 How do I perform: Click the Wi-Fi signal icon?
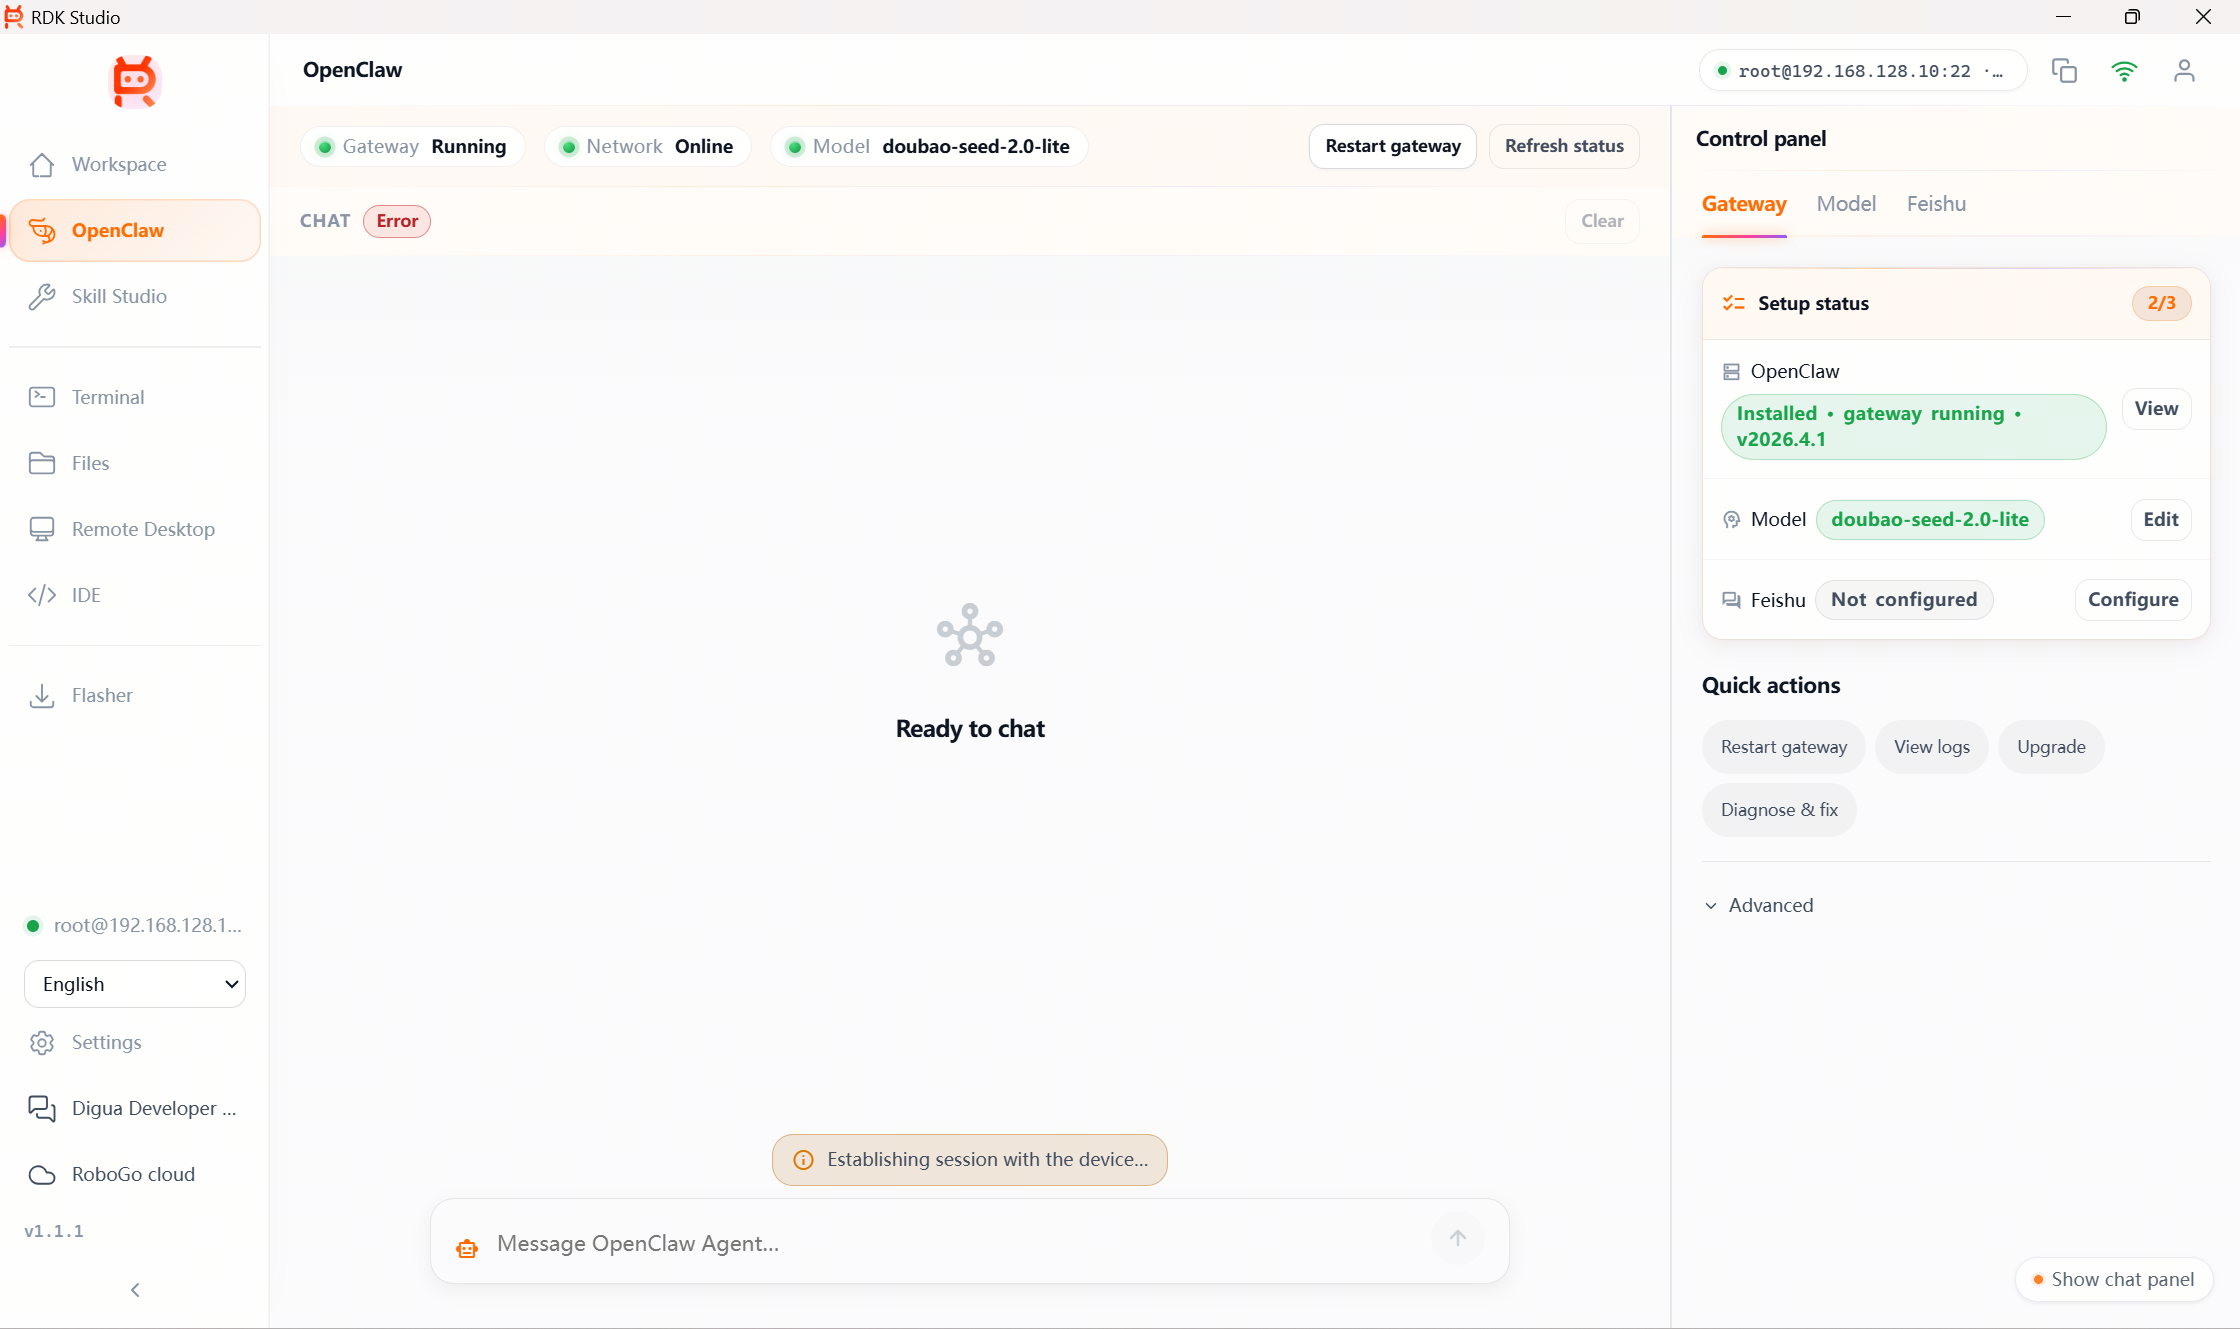[x=2124, y=71]
